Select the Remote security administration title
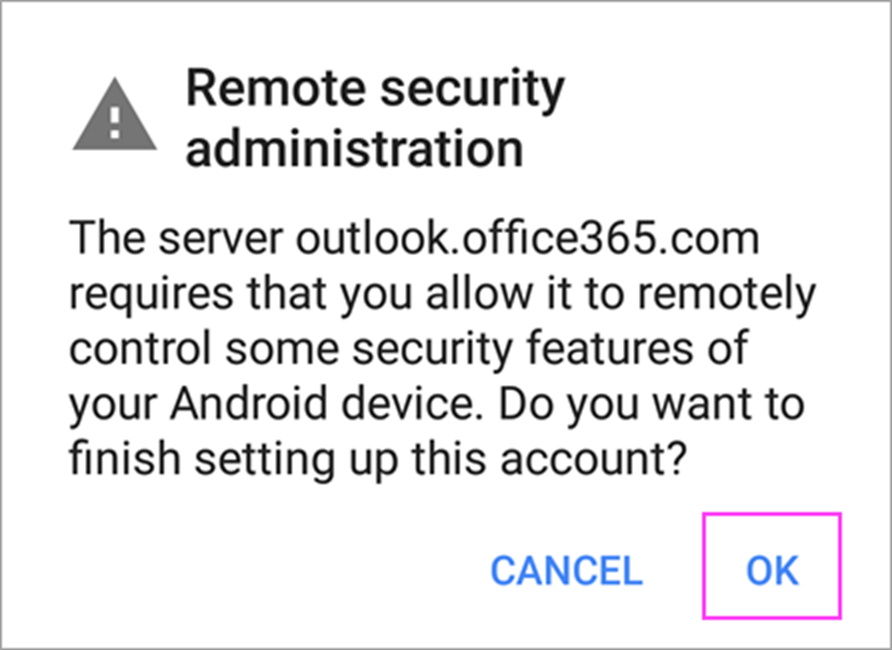Viewport: 892px width, 650px height. 375,119
